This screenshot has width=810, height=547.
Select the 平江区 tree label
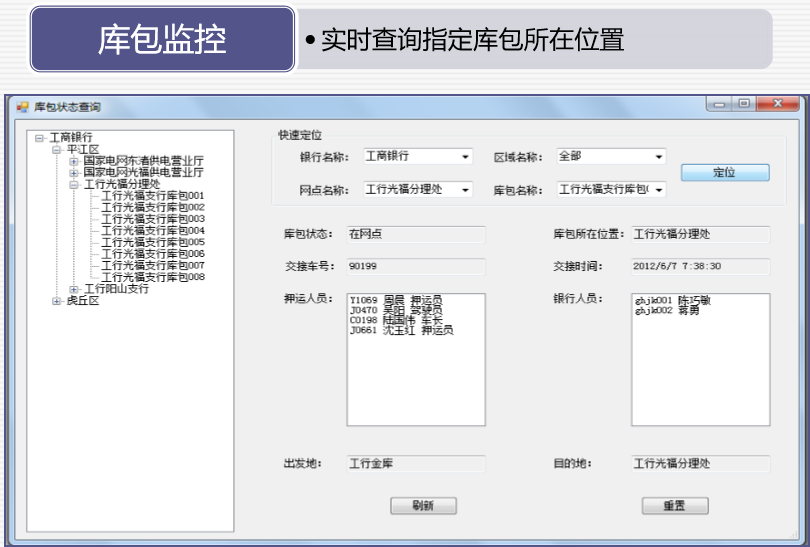[x=83, y=149]
